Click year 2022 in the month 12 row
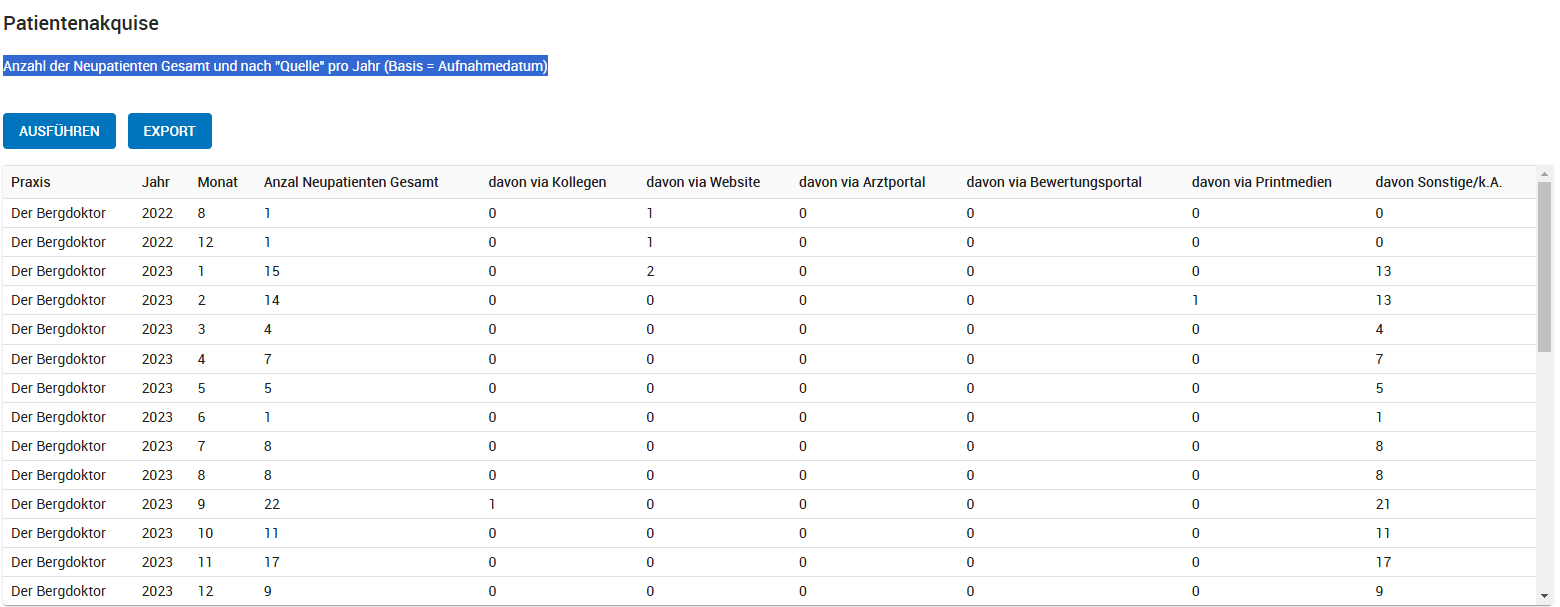Image resolution: width=1560 pixels, height=607 pixels. 157,242
